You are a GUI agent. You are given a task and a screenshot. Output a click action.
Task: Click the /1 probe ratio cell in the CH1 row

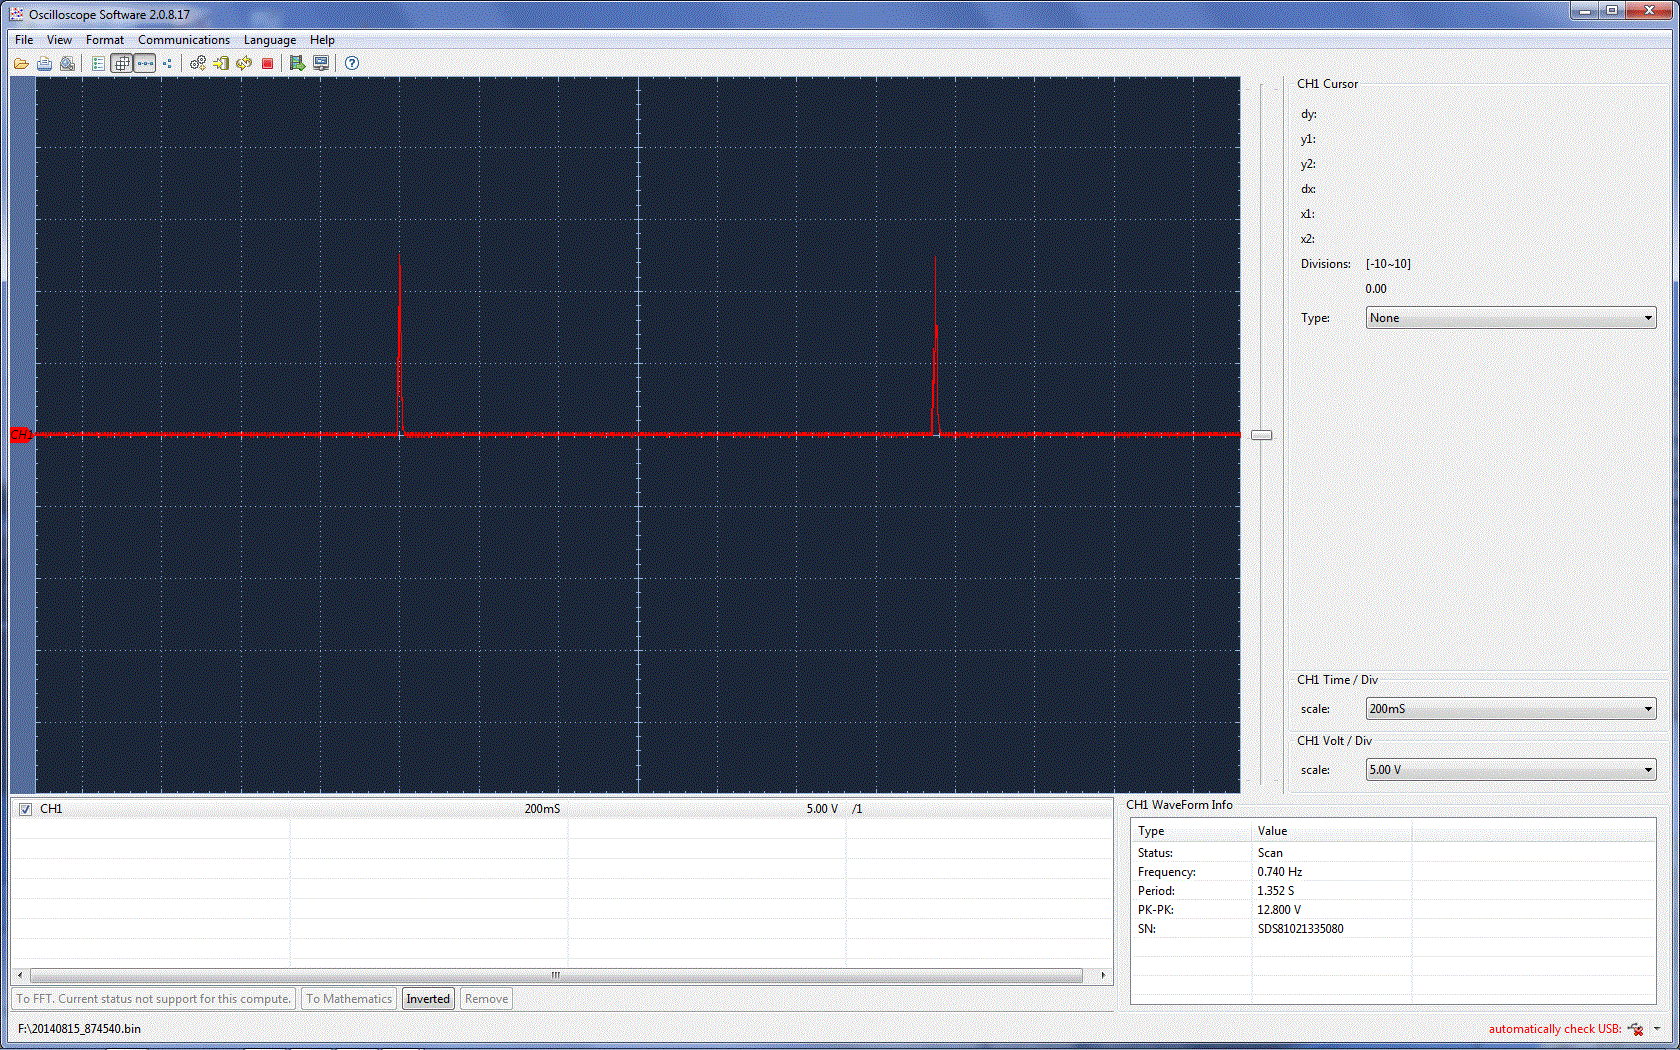857,809
